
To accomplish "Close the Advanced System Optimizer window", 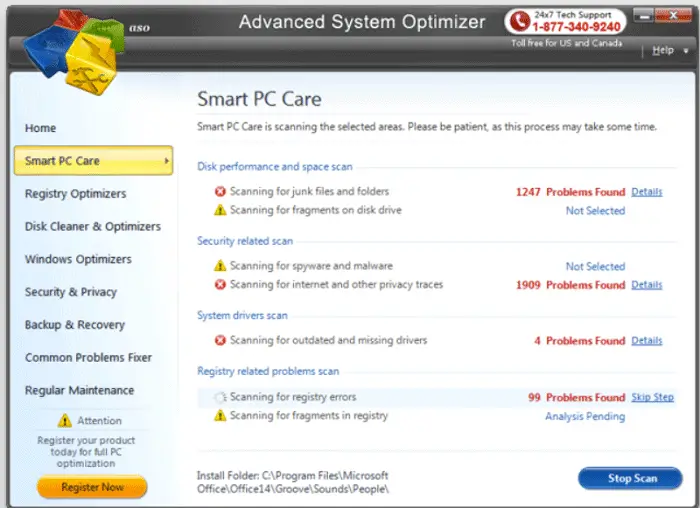I will pos(673,16).
